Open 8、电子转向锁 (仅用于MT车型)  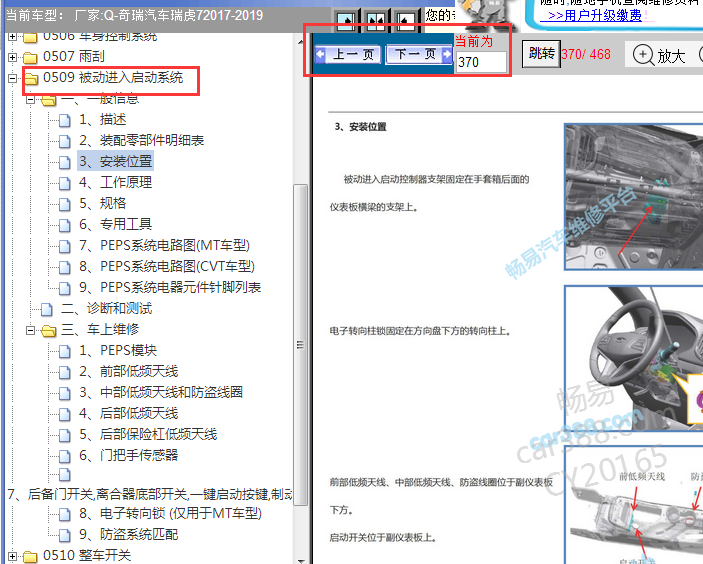coord(170,513)
